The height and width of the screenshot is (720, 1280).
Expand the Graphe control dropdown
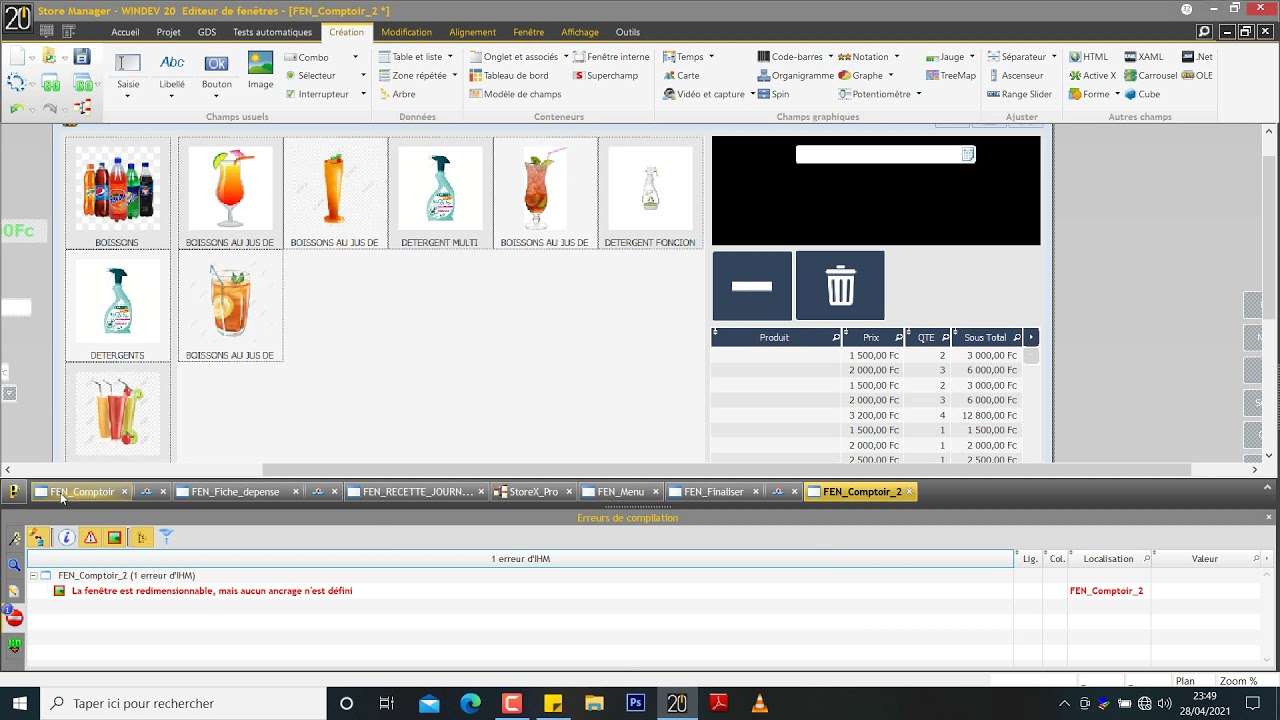(x=890, y=75)
